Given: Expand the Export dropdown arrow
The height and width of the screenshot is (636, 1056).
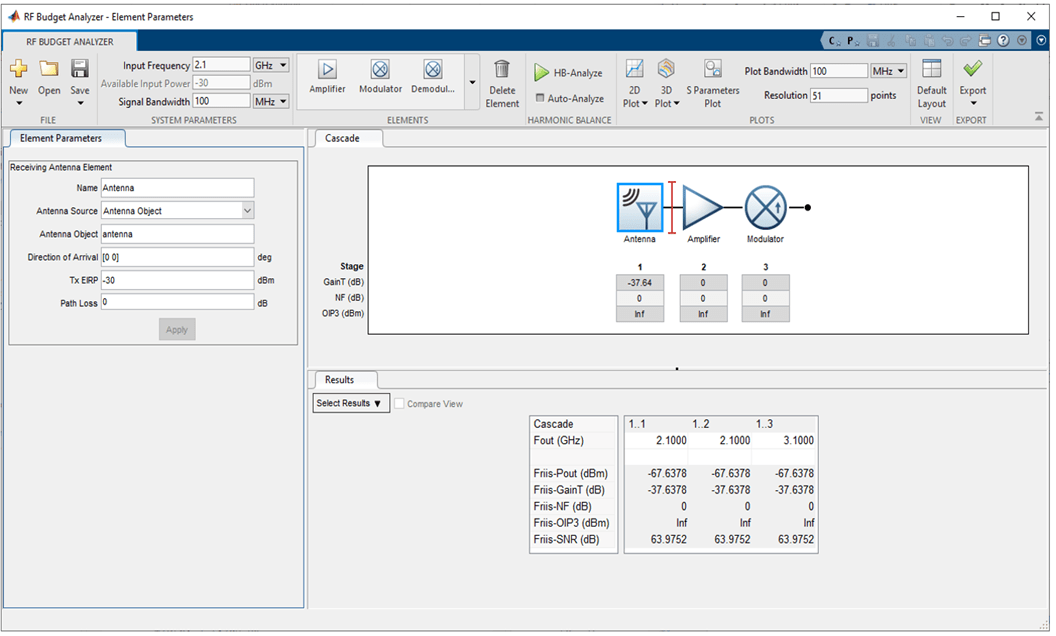Looking at the screenshot, I should [x=972, y=103].
